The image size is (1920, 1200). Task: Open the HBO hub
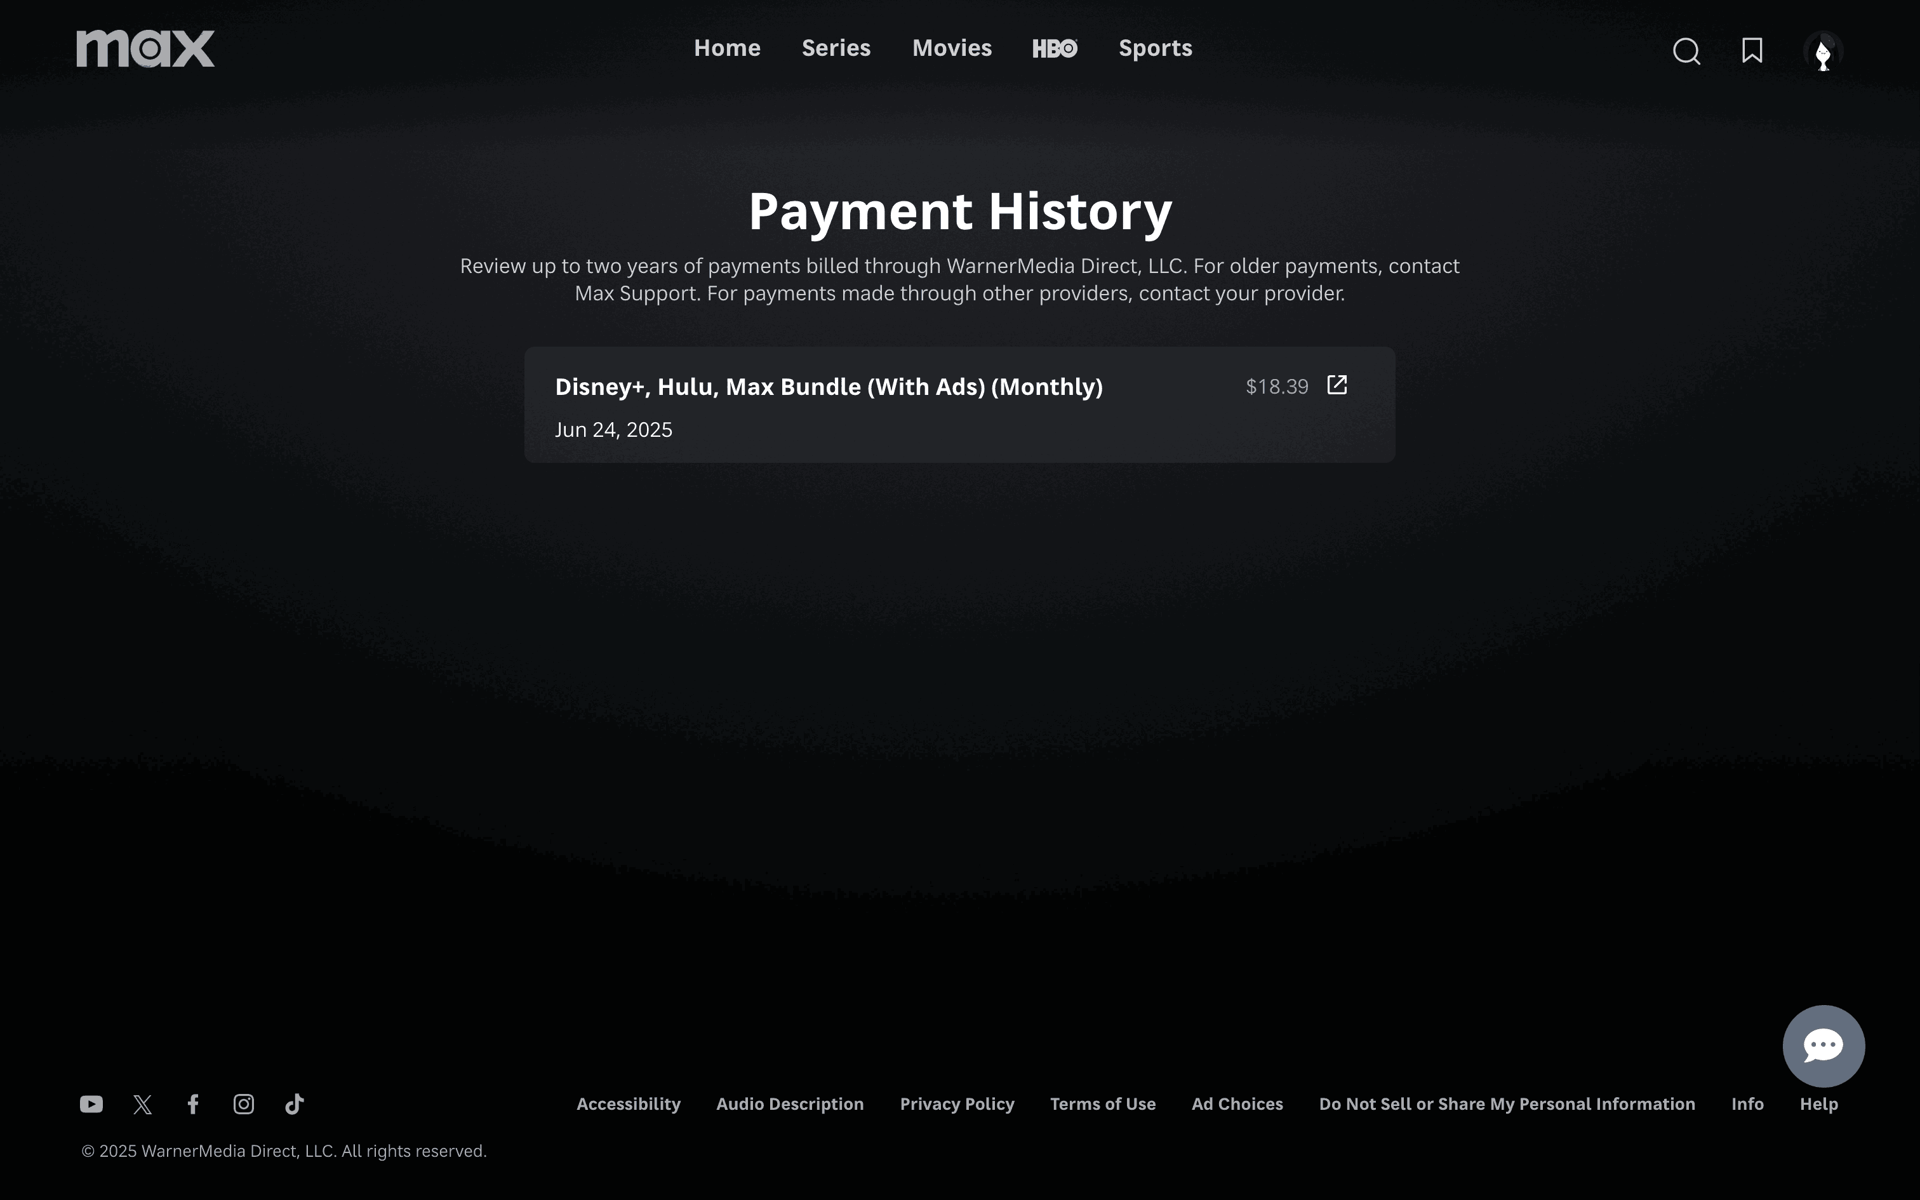[x=1055, y=49]
